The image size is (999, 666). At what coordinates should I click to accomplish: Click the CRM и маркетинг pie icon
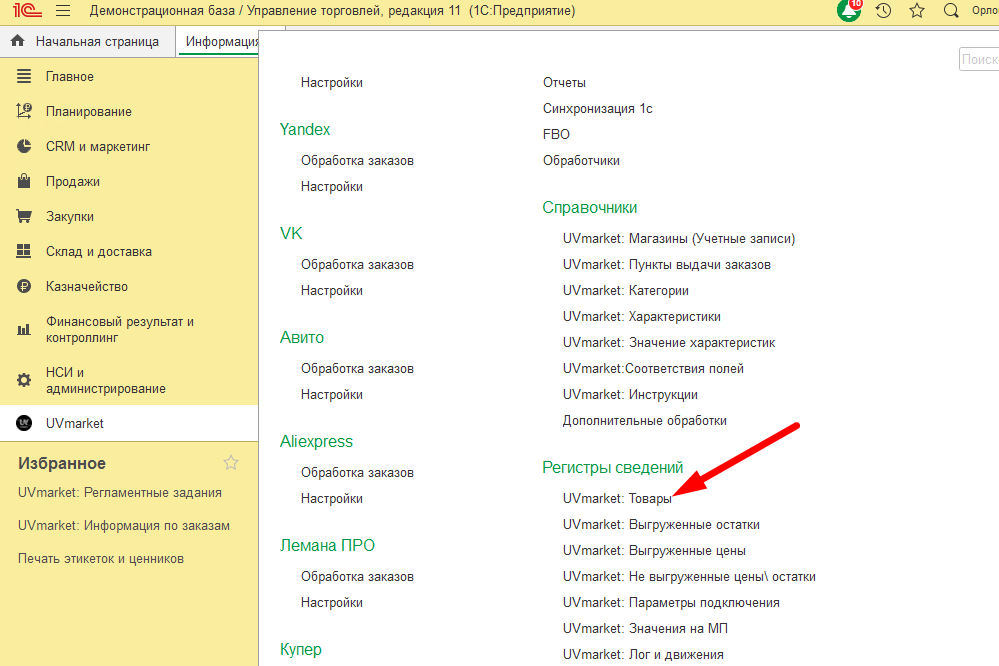tap(24, 146)
